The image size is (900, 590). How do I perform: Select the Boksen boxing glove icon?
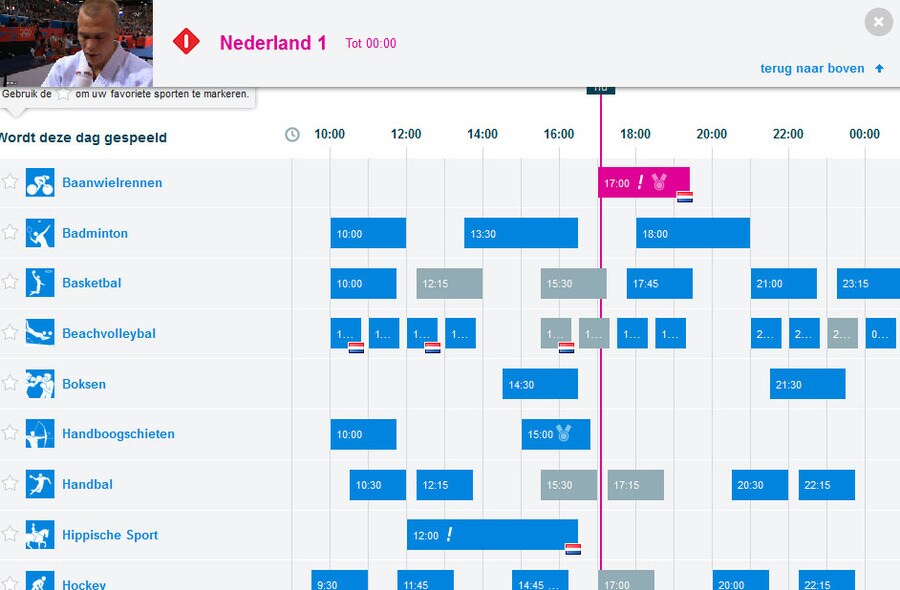click(40, 384)
